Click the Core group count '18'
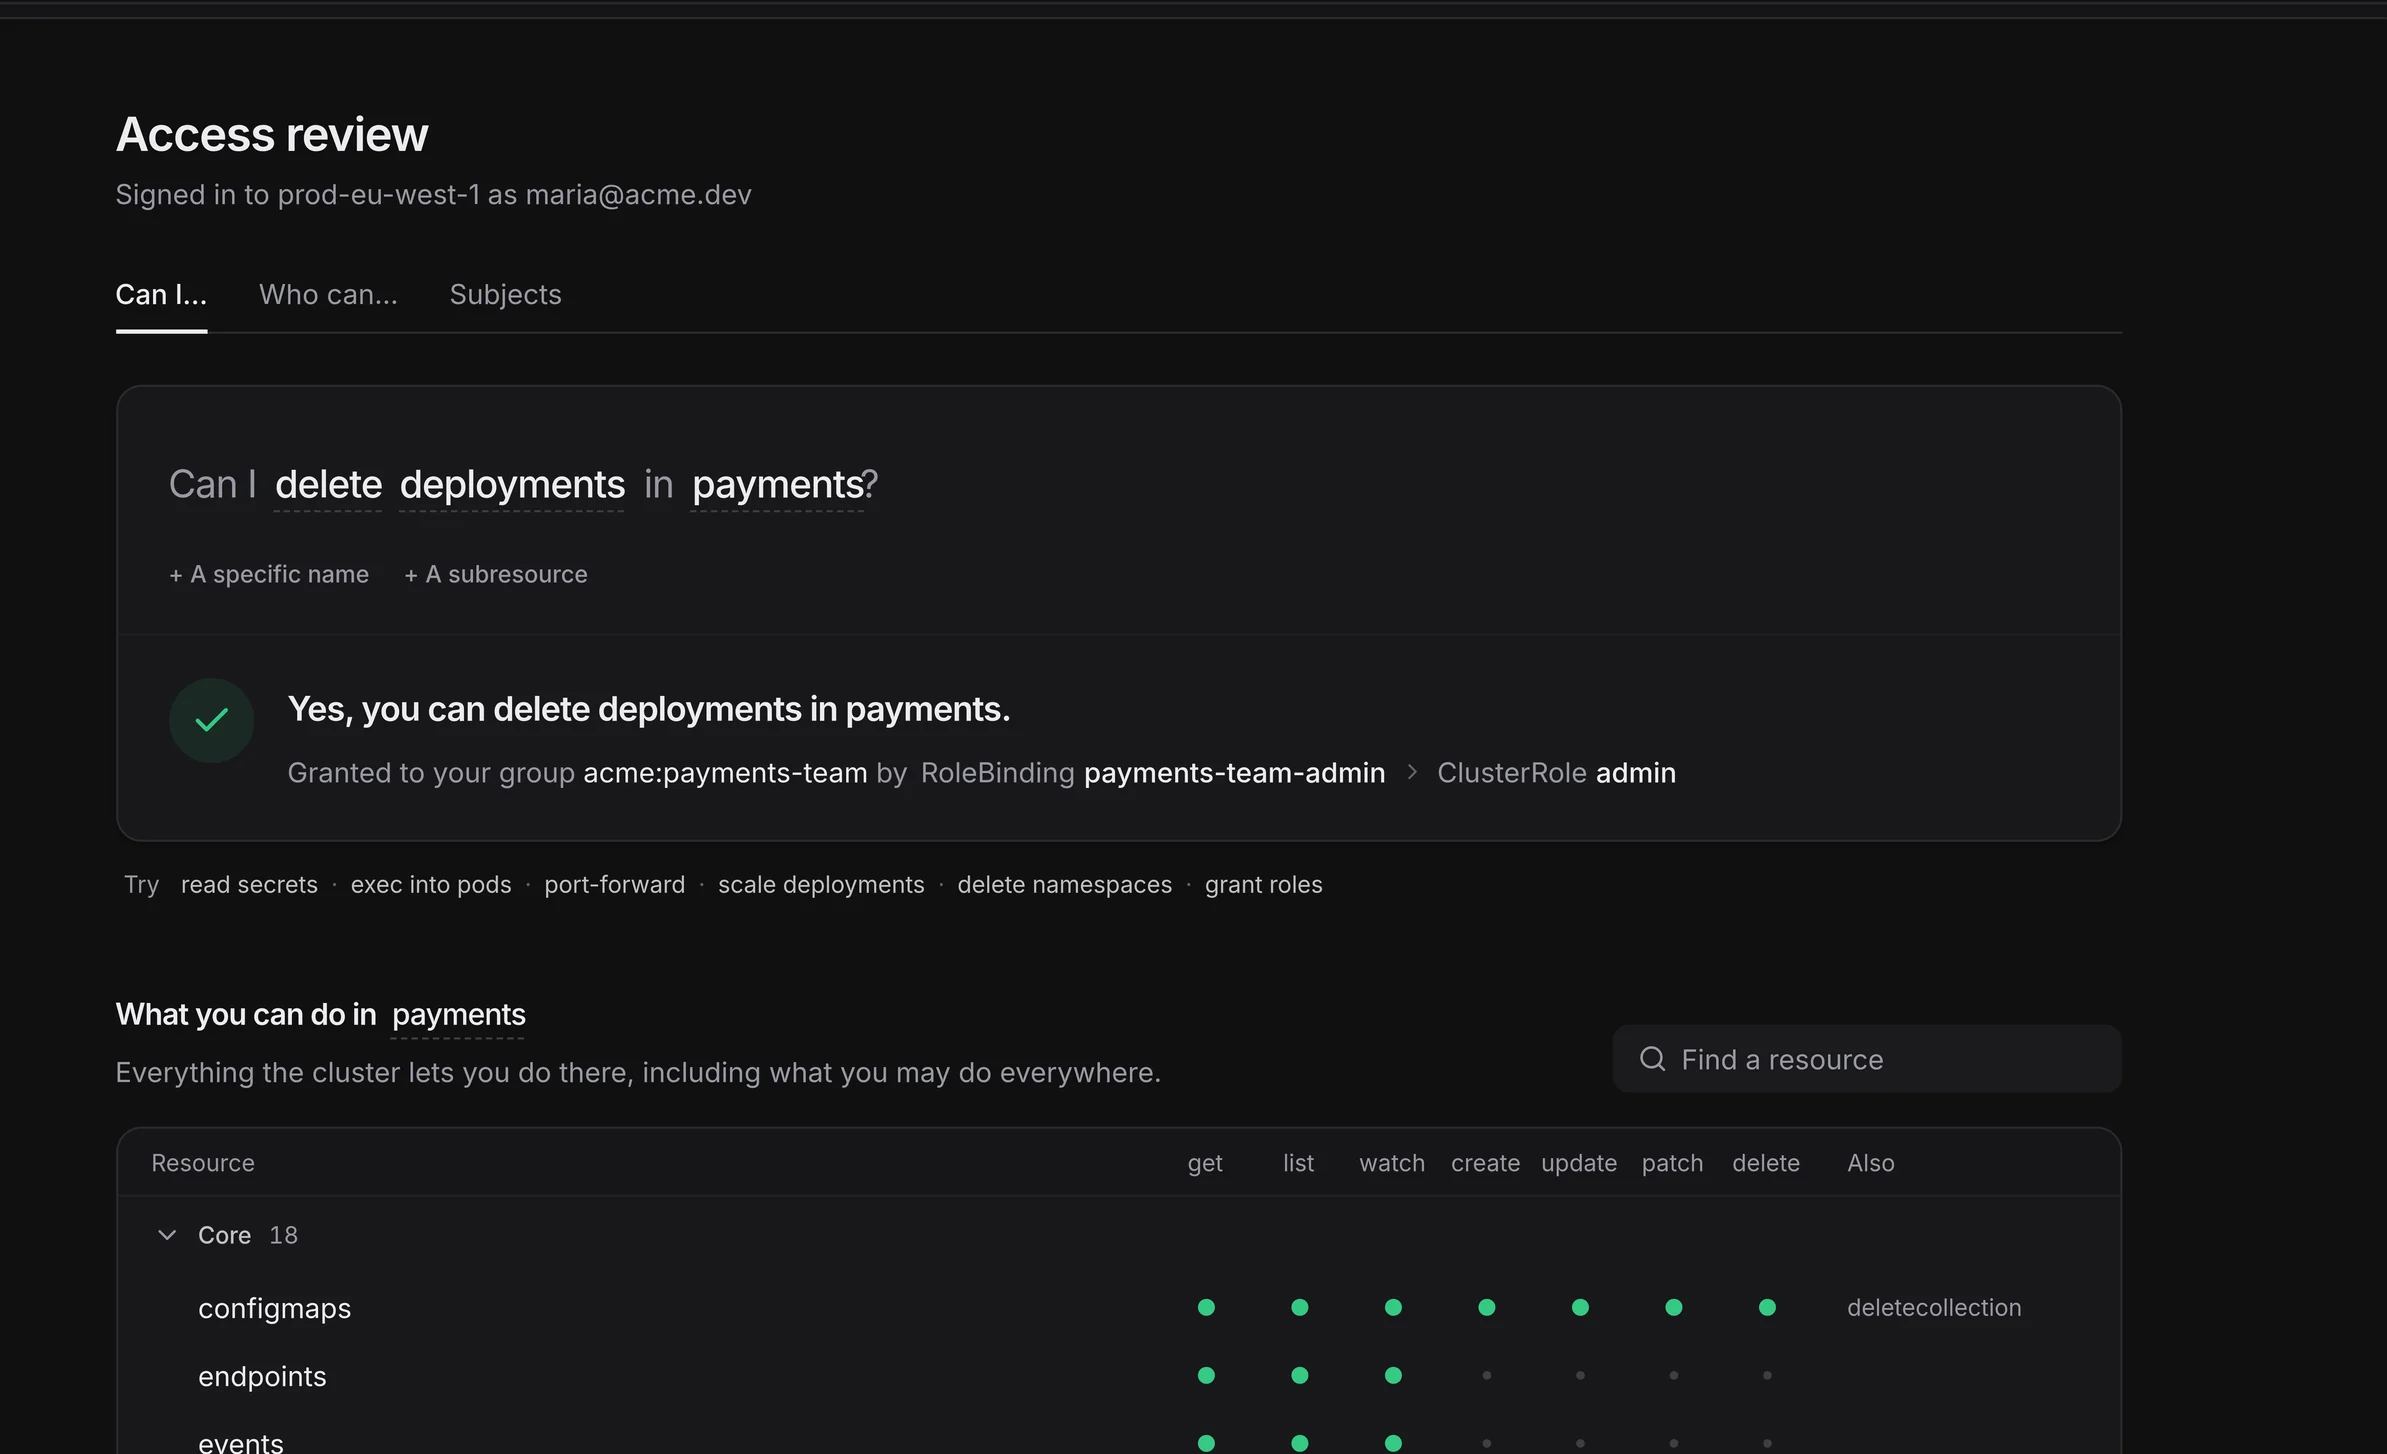The width and height of the screenshot is (2387, 1454). point(283,1235)
